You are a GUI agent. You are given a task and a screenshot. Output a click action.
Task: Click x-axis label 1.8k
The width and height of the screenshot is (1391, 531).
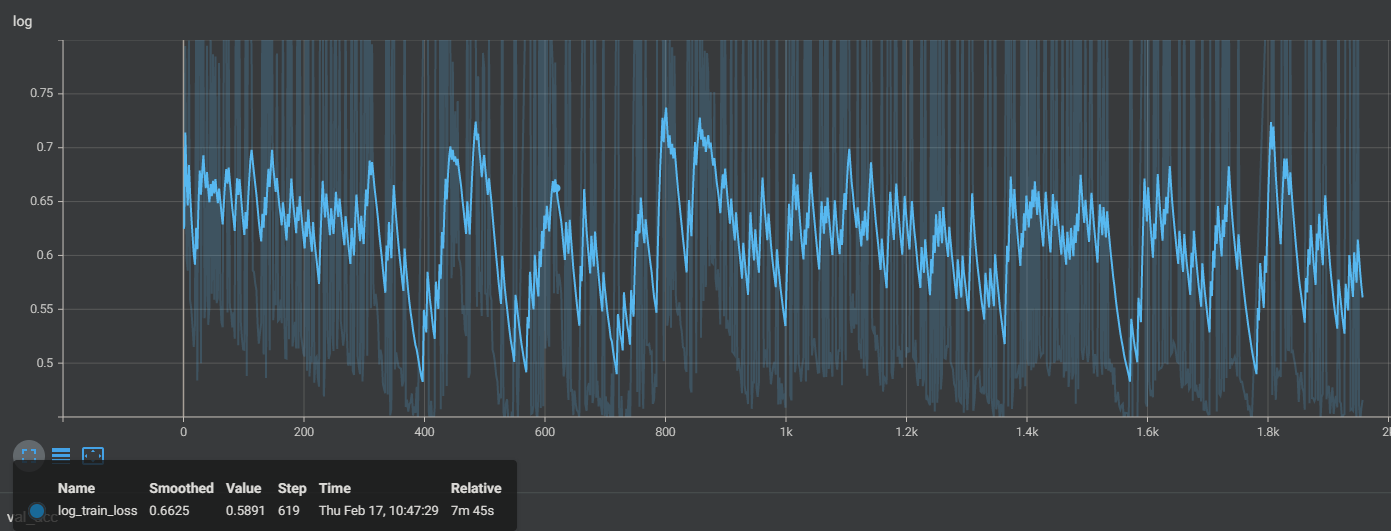point(1268,432)
